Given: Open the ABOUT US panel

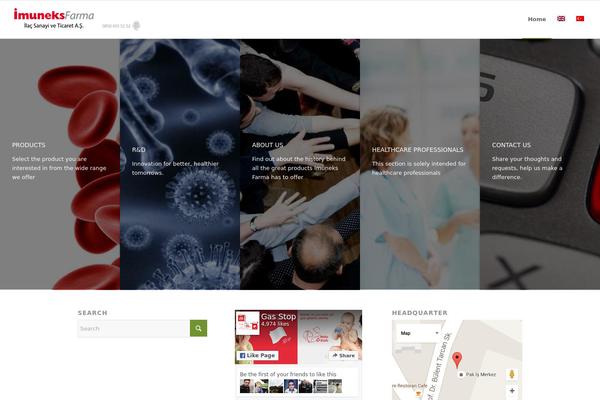Looking at the screenshot, I should coord(300,164).
